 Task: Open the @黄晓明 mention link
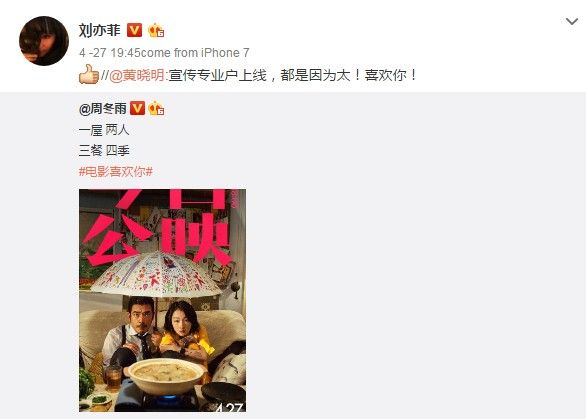tap(136, 76)
